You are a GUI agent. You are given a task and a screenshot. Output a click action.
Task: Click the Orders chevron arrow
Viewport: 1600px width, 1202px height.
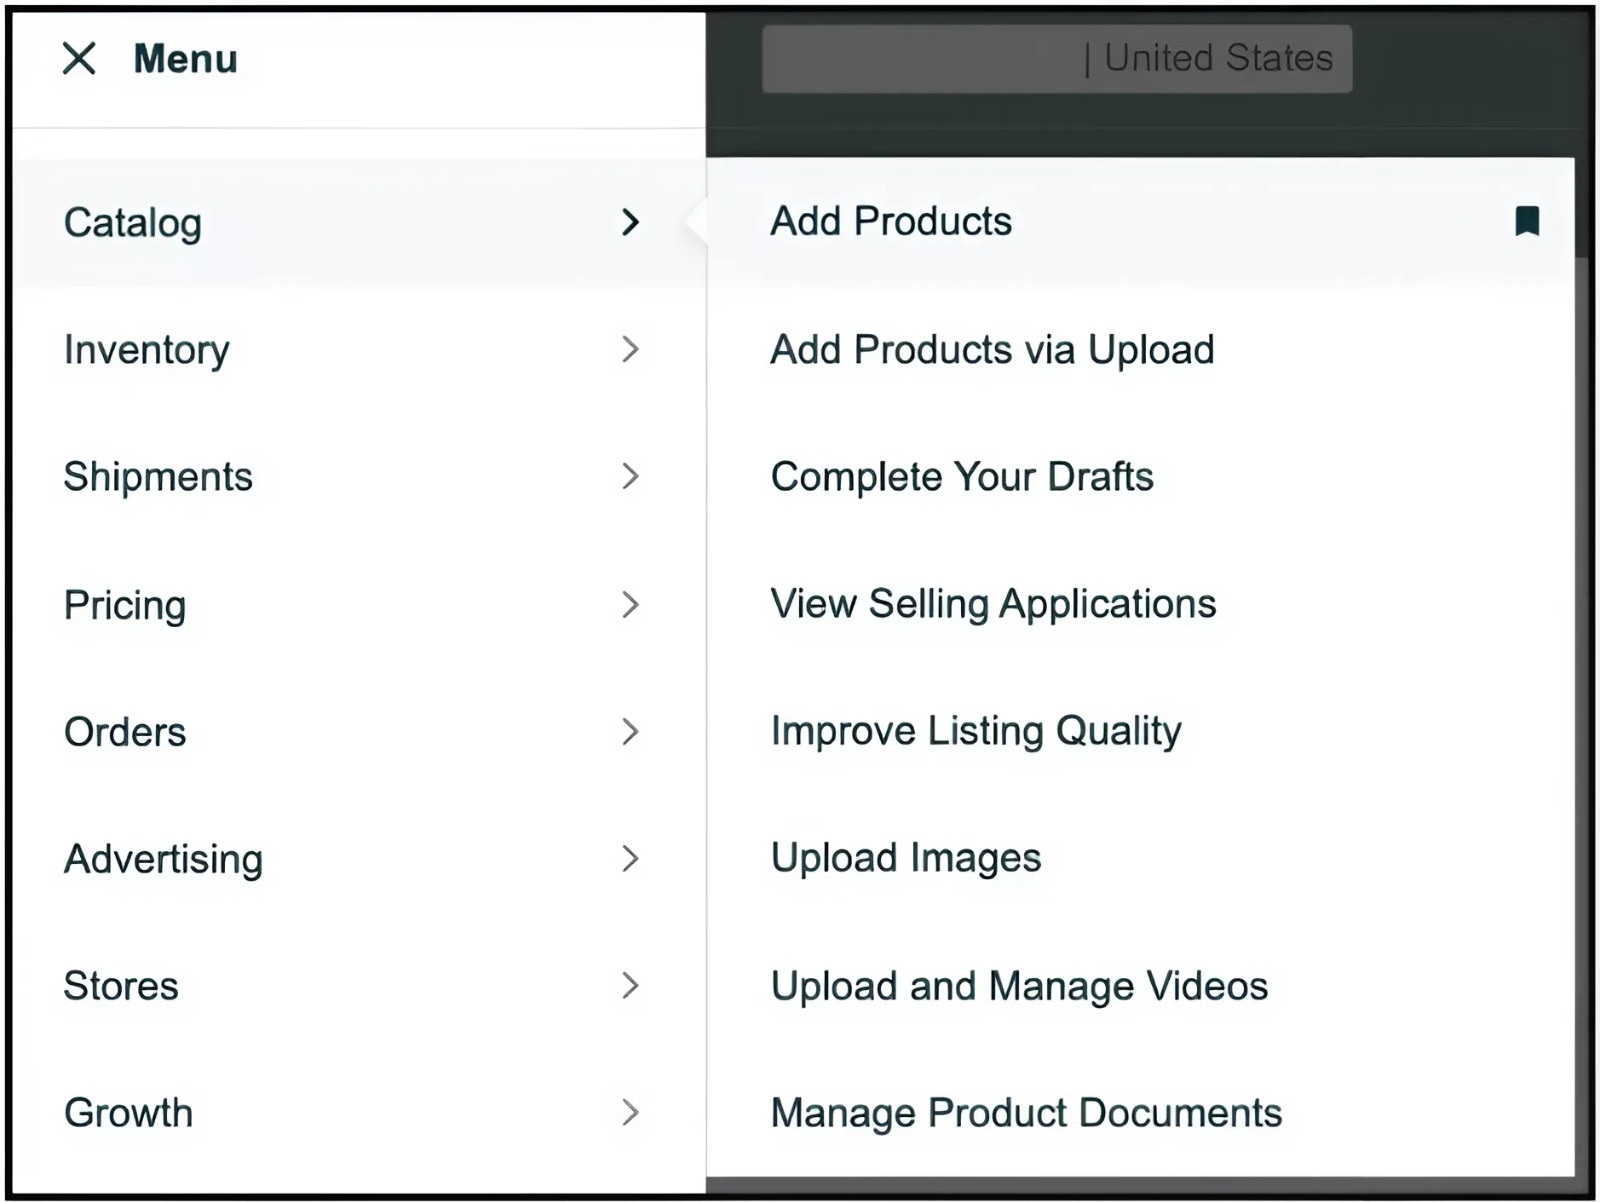tap(630, 732)
